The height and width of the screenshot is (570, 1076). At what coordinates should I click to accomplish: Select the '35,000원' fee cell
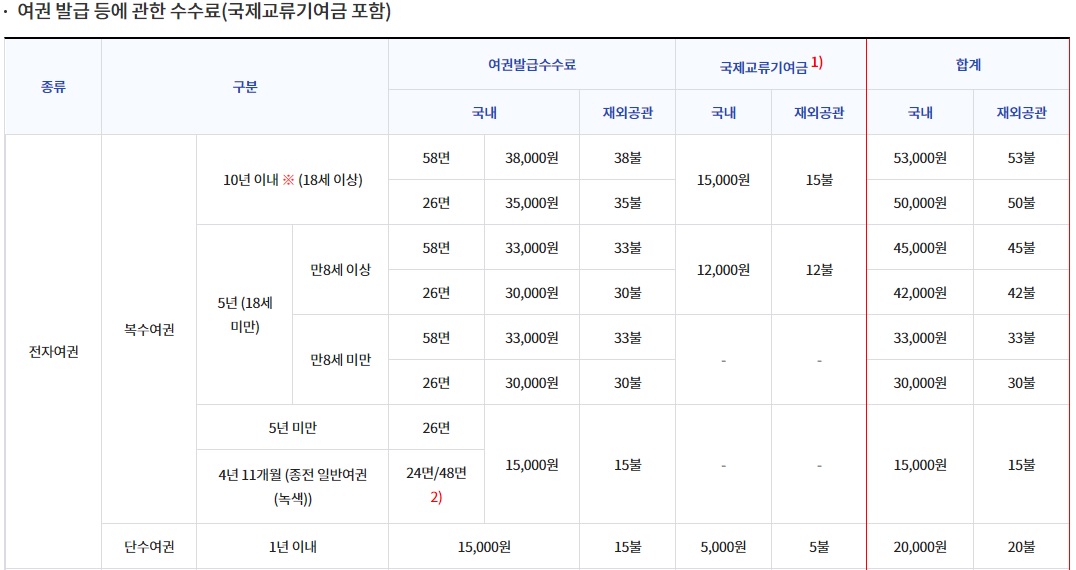coord(532,202)
